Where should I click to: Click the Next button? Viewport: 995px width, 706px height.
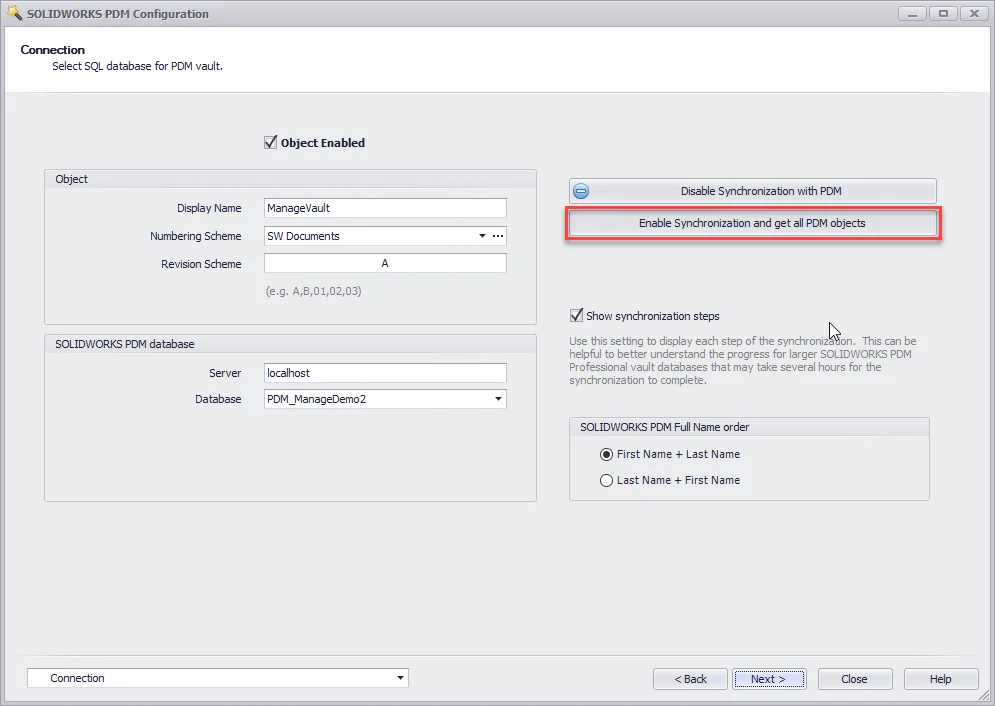pos(768,679)
